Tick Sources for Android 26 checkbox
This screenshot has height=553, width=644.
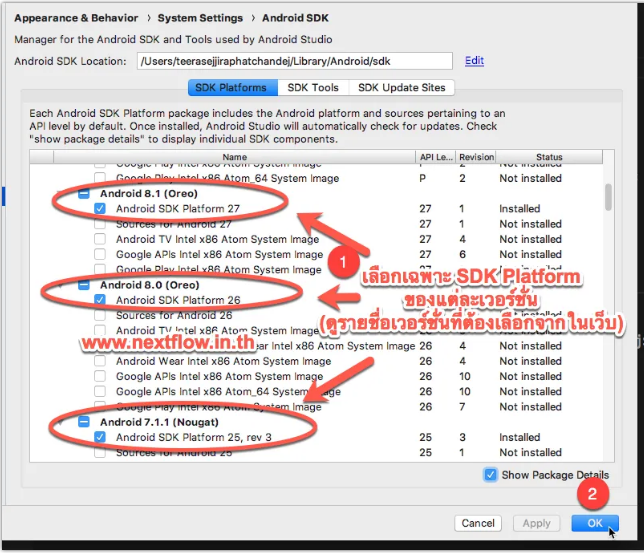[x=100, y=315]
